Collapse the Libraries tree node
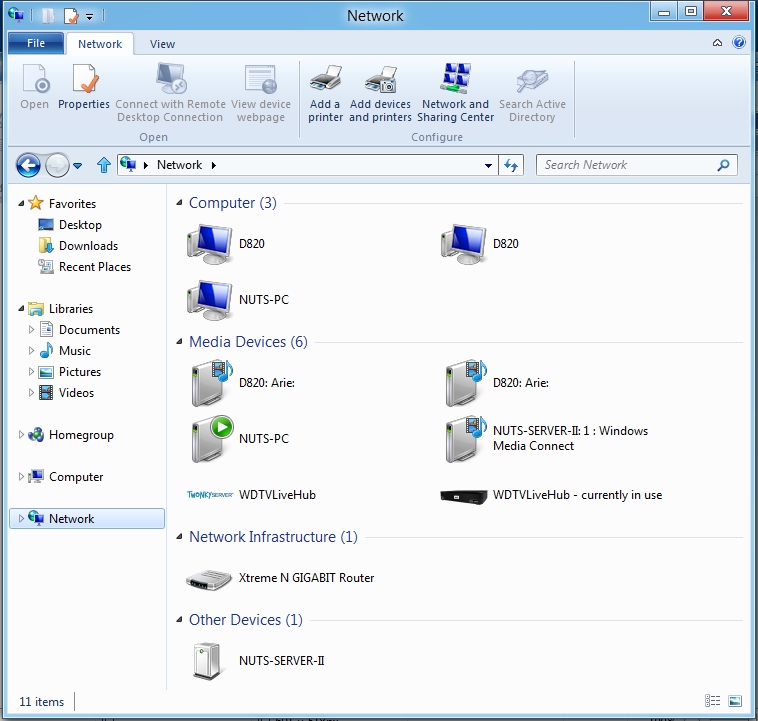 21,309
